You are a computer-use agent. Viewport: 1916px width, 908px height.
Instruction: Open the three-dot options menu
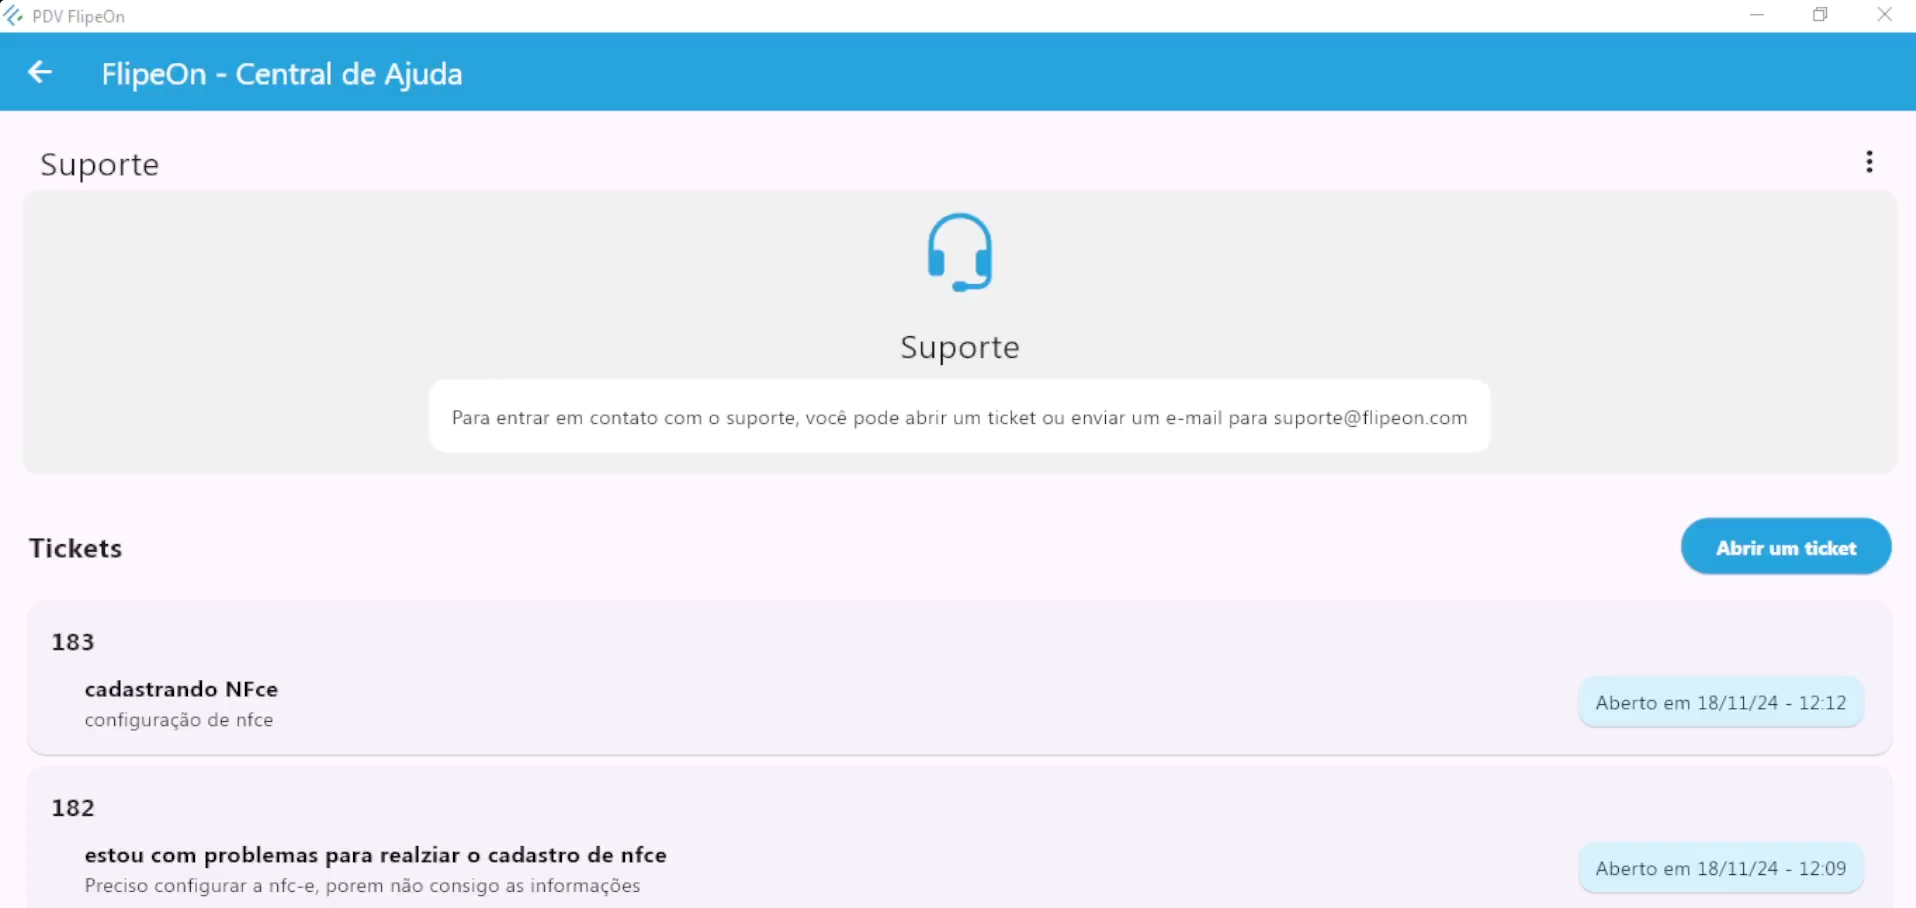pyautogui.click(x=1869, y=162)
